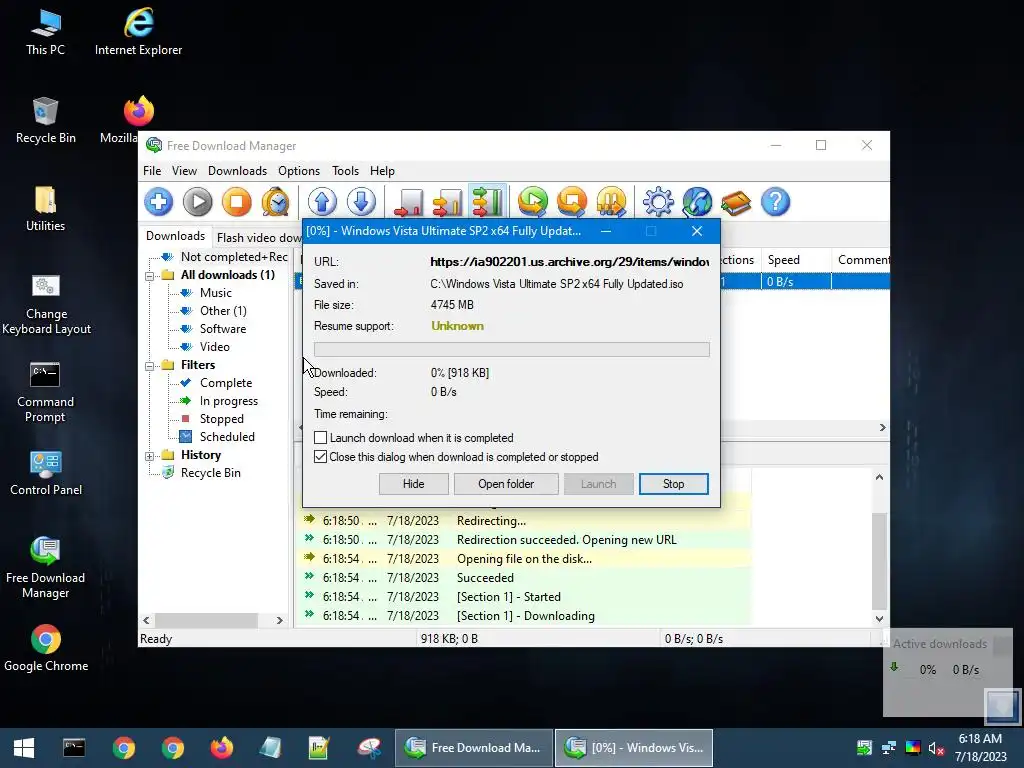The width and height of the screenshot is (1024, 768).
Task: Open Settings via the gear toolbar icon
Action: (658, 202)
